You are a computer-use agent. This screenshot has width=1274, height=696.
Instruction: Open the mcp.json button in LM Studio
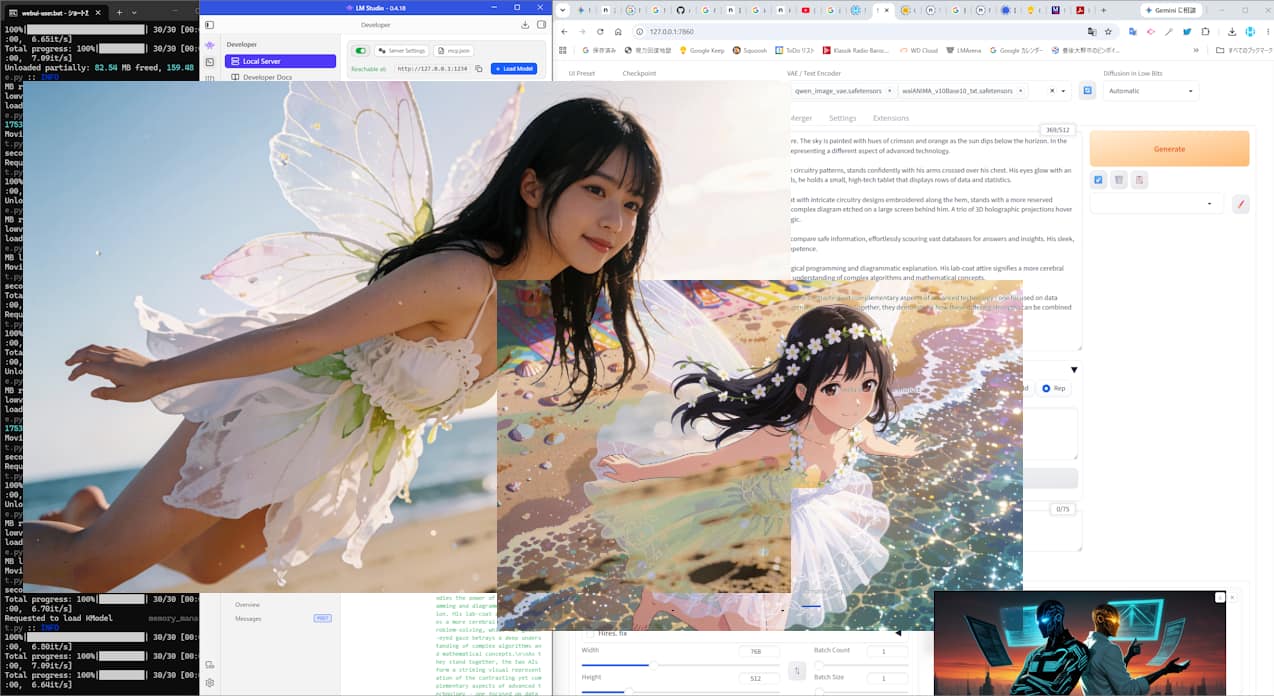pyautogui.click(x=454, y=51)
